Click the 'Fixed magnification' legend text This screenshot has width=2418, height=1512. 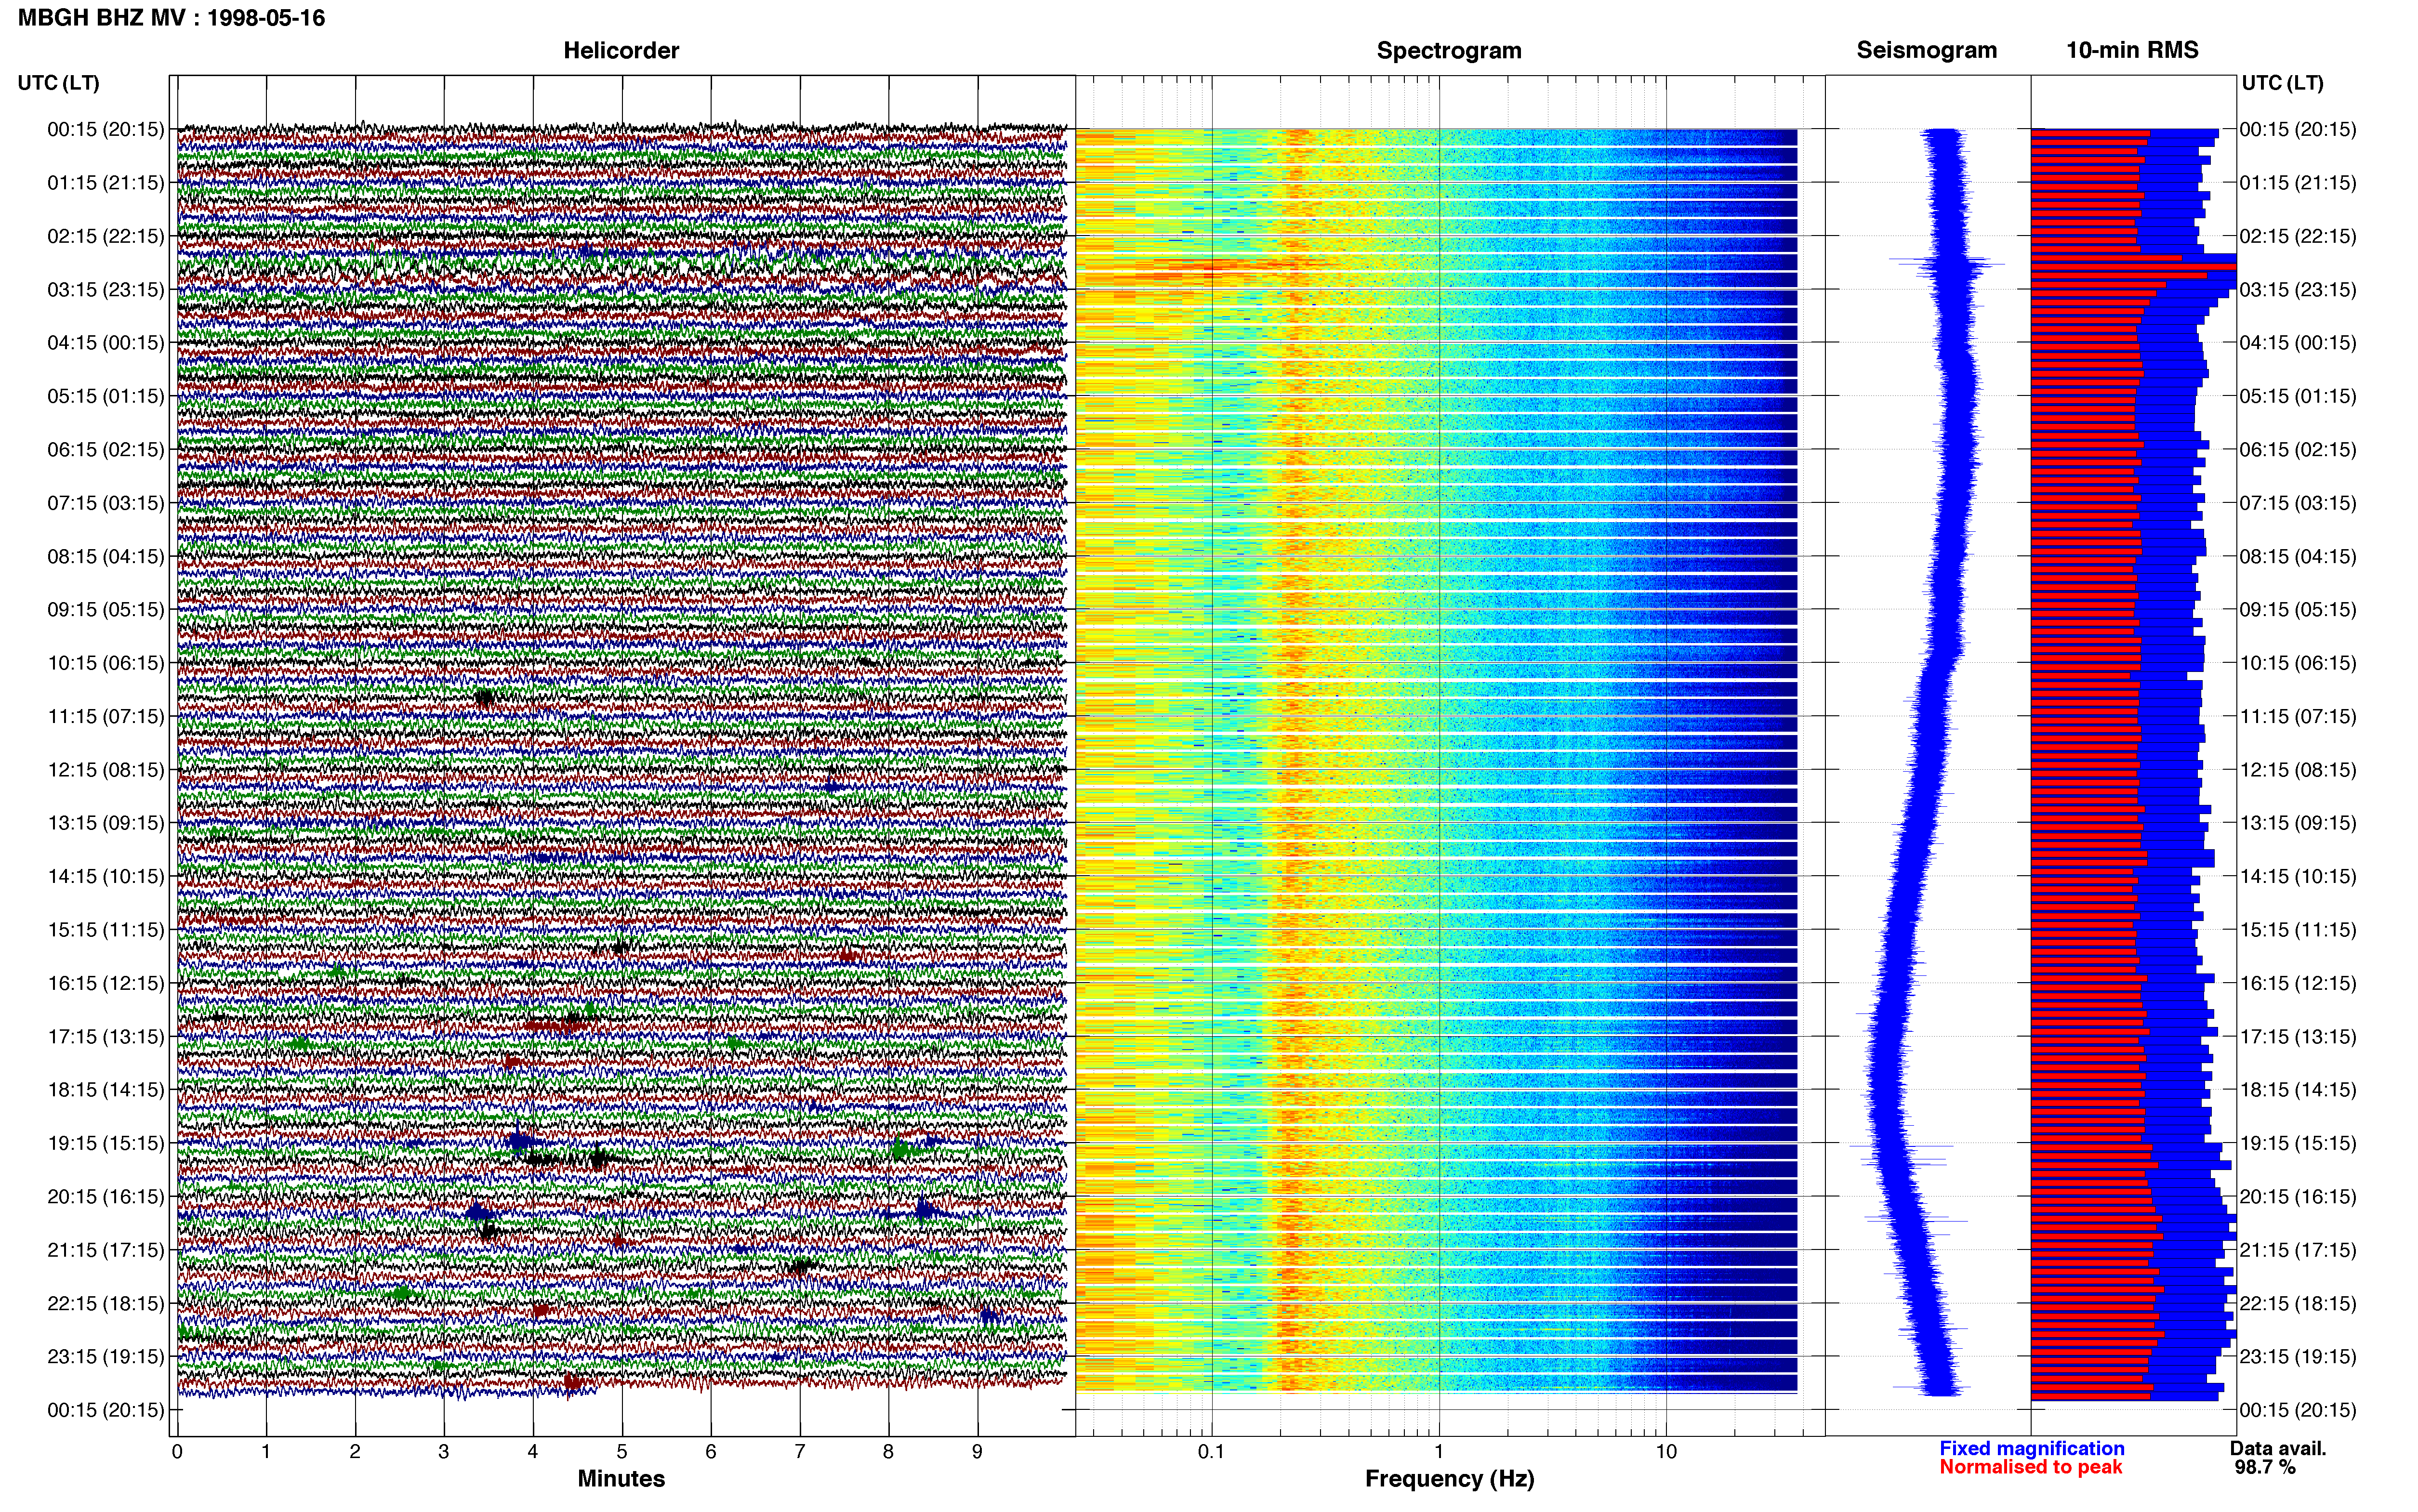pyautogui.click(x=2032, y=1448)
